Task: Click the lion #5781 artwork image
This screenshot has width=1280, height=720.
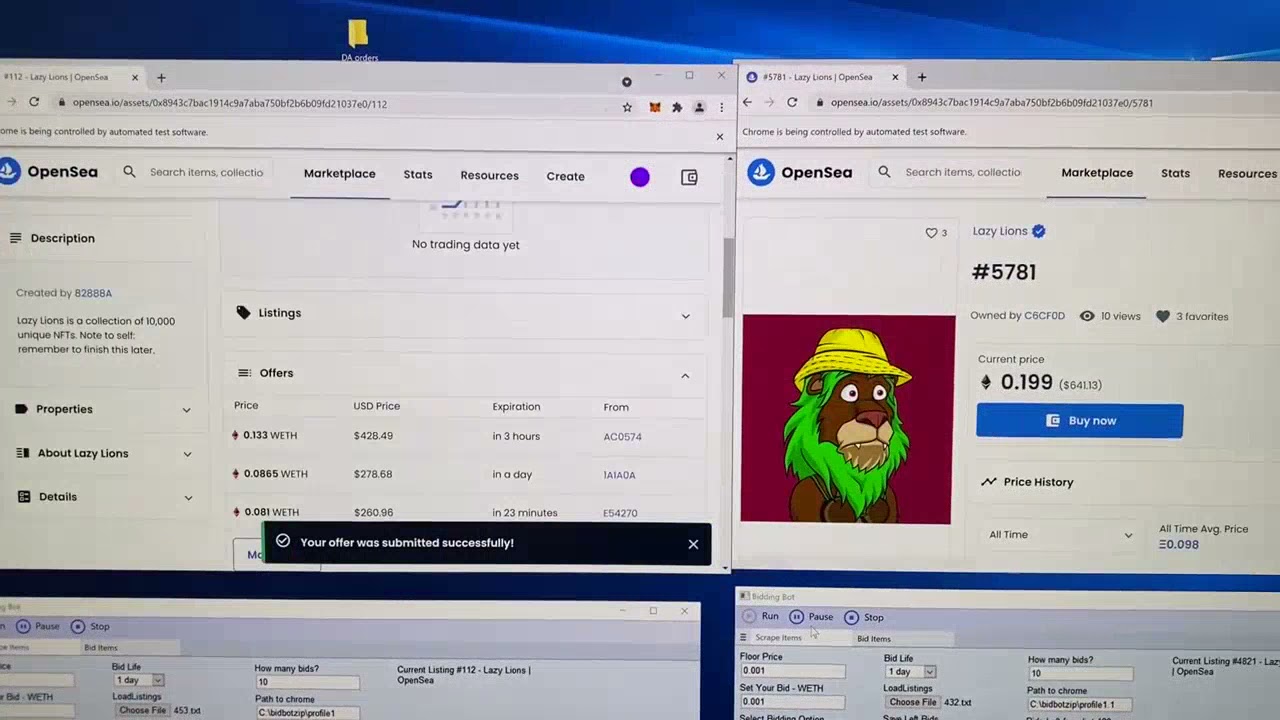Action: tap(848, 420)
